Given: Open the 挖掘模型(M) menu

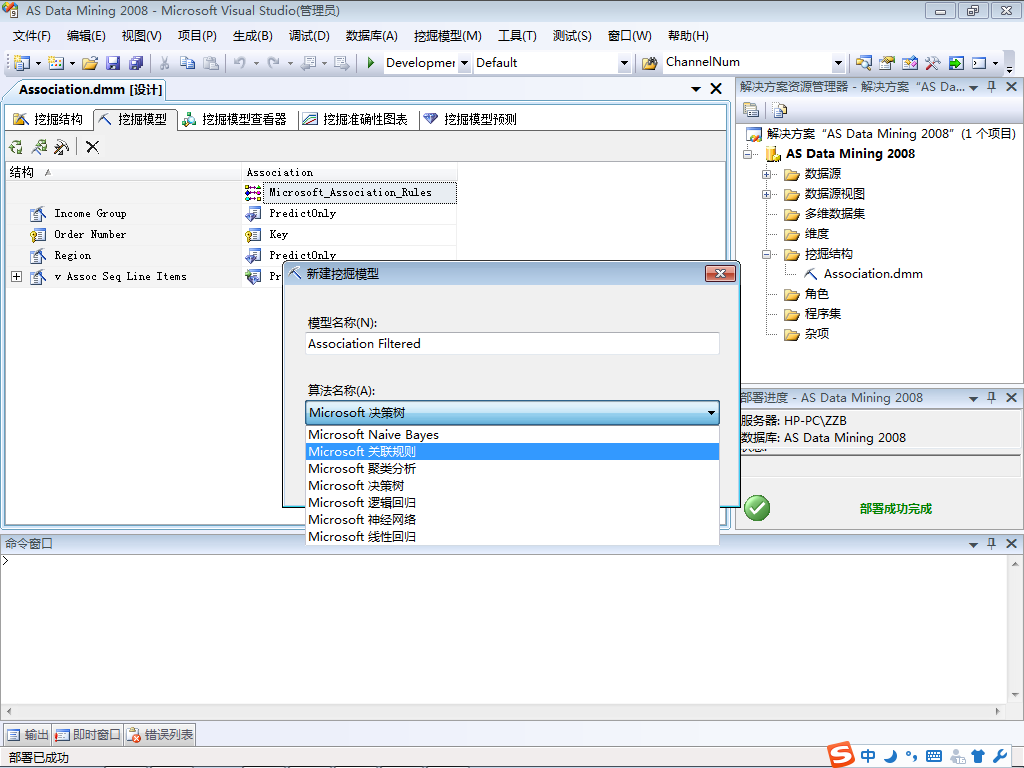Looking at the screenshot, I should click(x=447, y=36).
